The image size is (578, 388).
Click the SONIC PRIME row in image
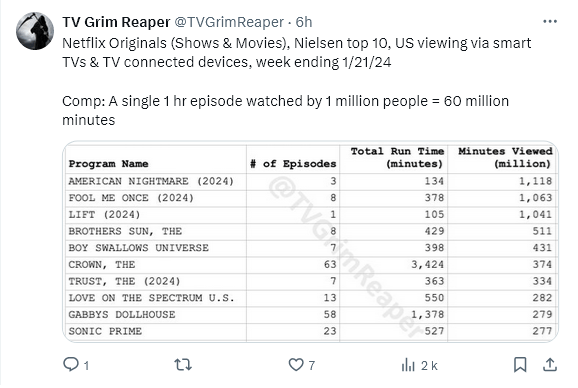[310, 331]
